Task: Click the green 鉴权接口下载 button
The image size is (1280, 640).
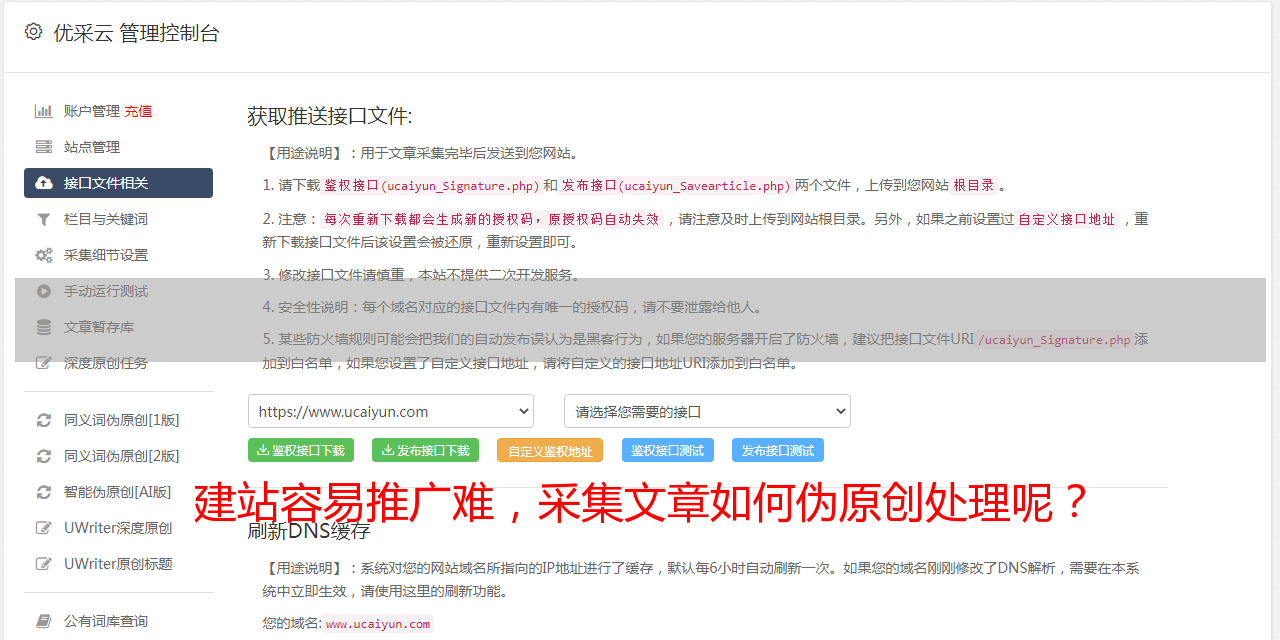Action: point(301,450)
